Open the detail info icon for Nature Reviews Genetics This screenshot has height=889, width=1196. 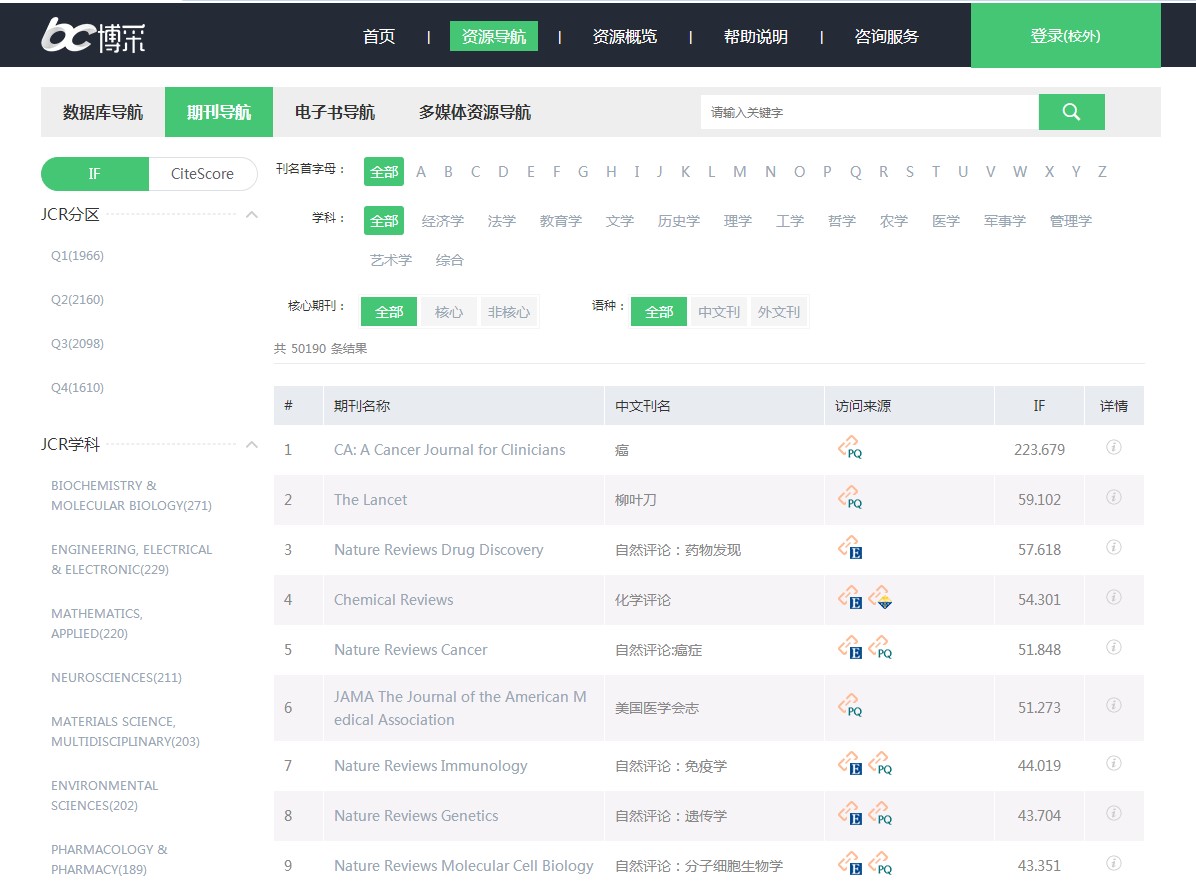click(x=1113, y=814)
